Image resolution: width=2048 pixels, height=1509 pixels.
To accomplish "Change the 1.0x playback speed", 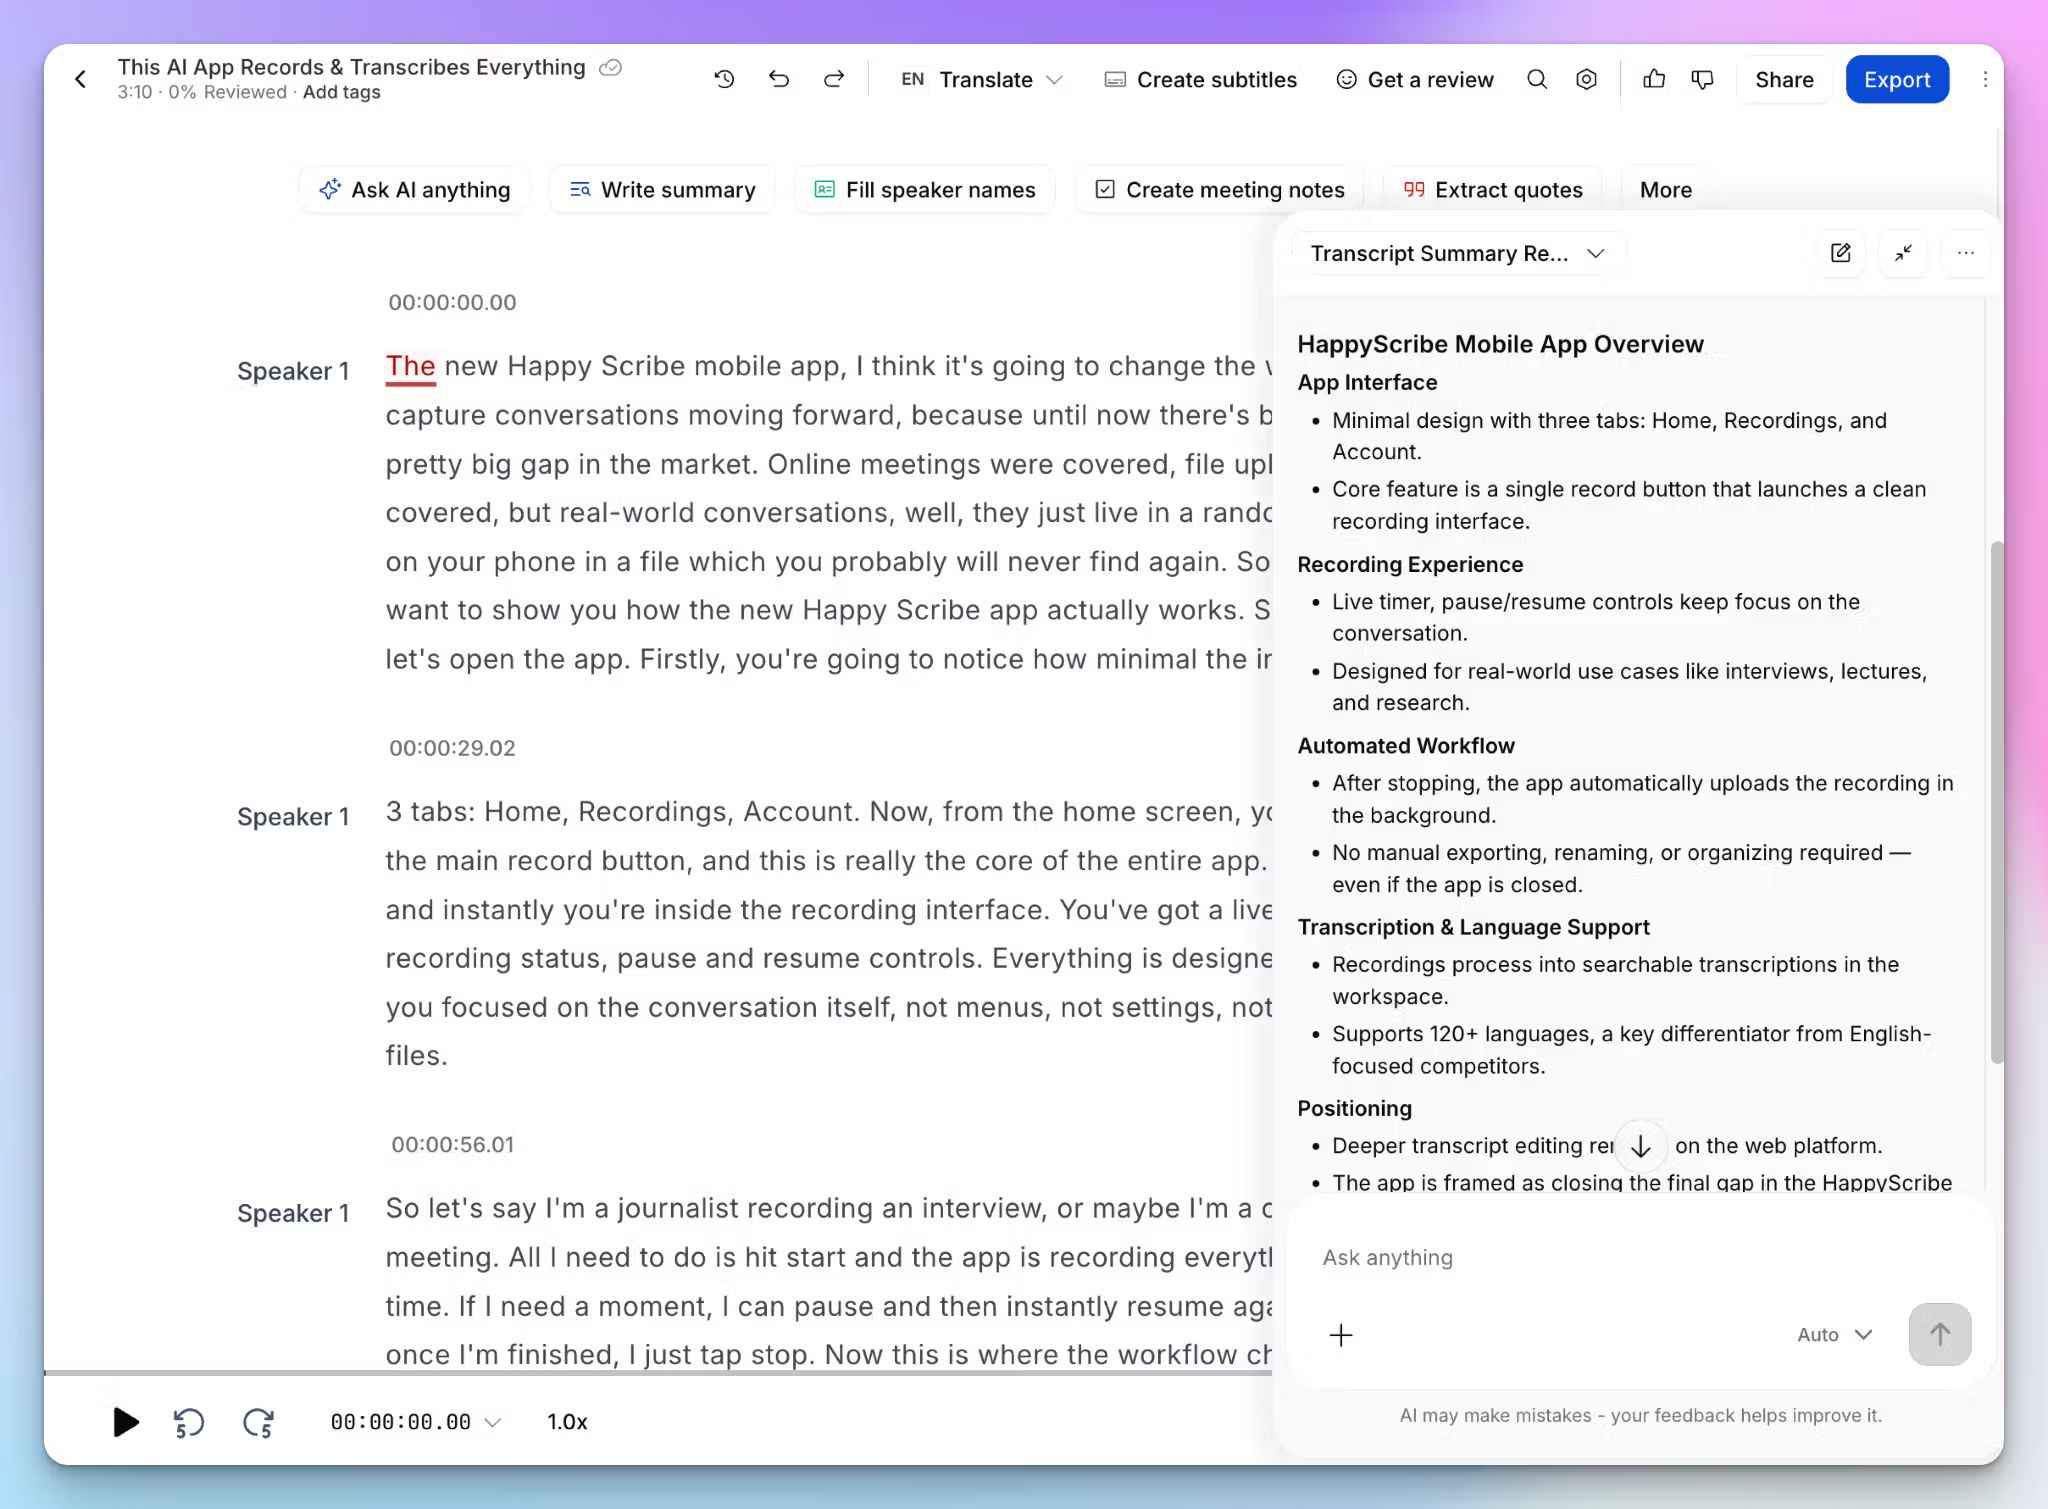I will point(567,1422).
